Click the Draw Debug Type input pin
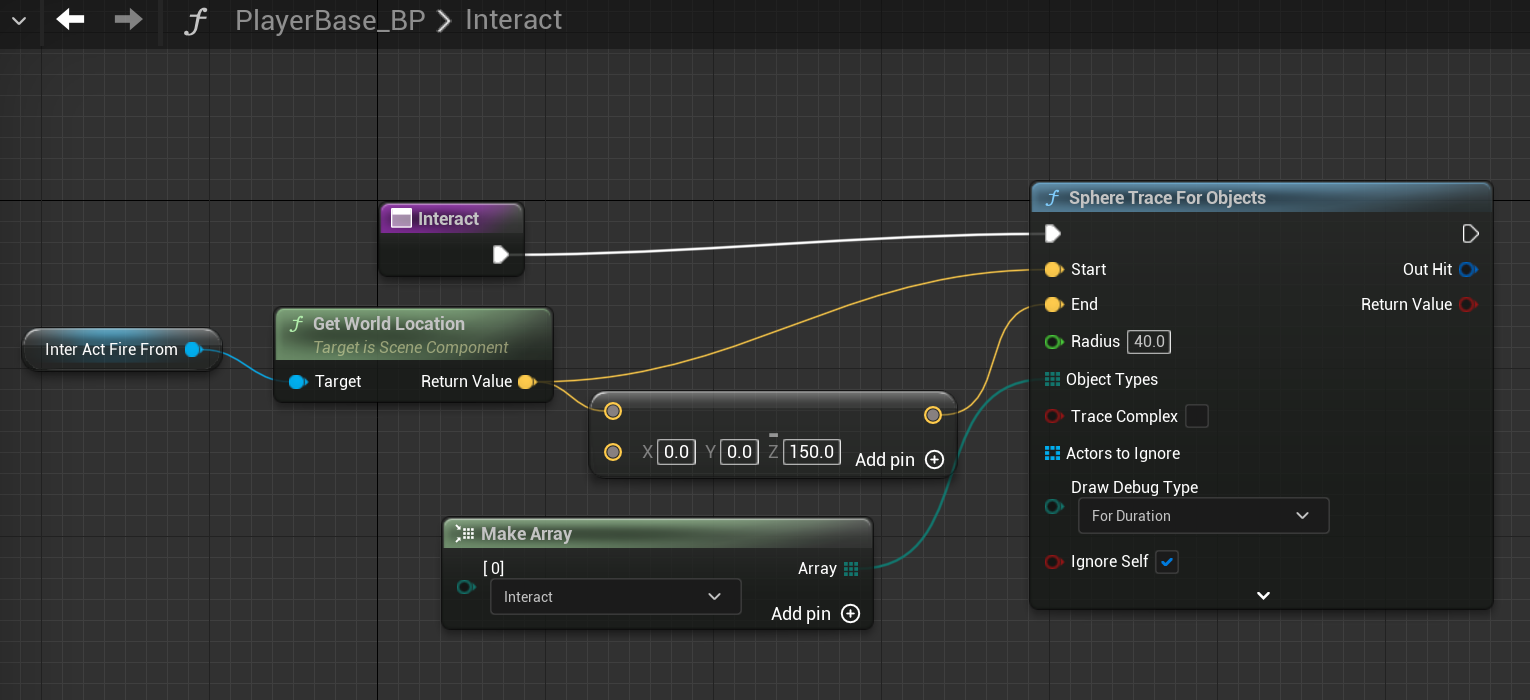The height and width of the screenshot is (700, 1530). tap(1053, 507)
